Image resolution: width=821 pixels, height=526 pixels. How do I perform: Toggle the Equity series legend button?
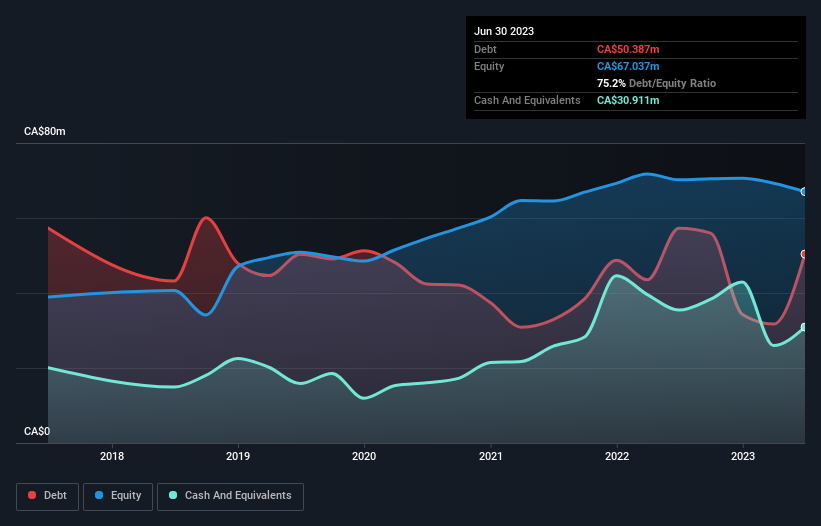coord(118,496)
